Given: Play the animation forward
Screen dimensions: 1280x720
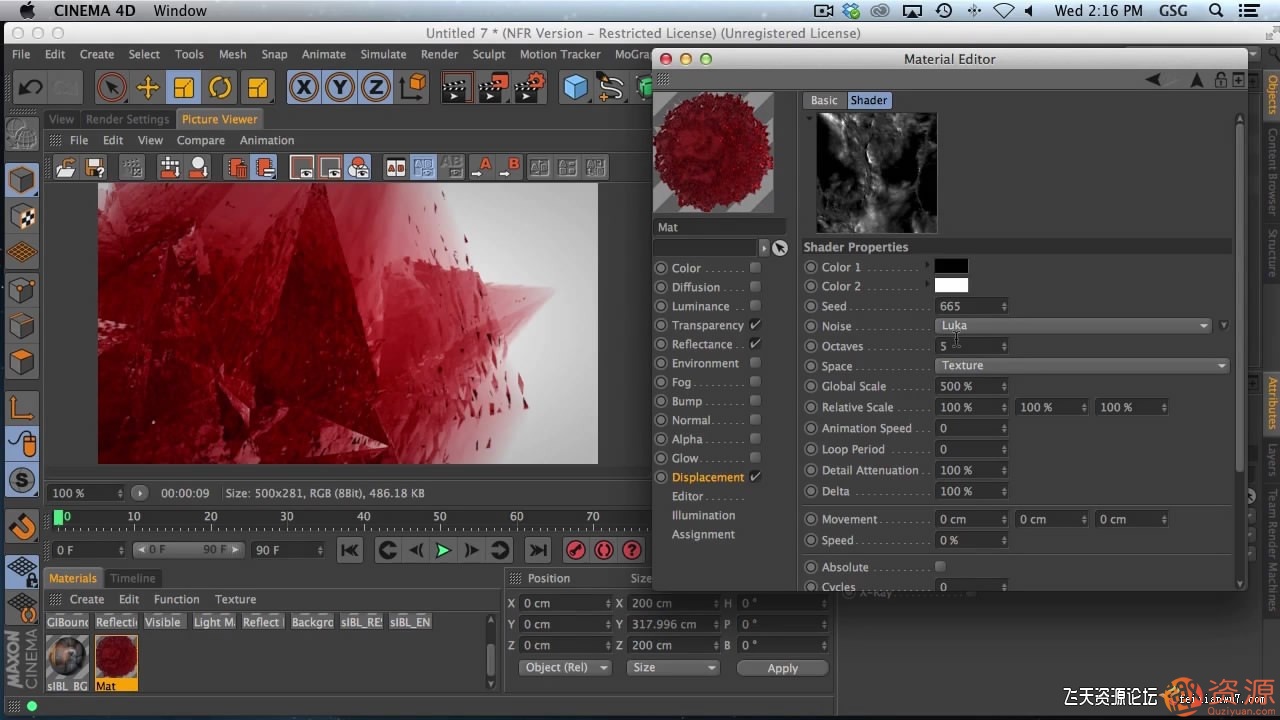Looking at the screenshot, I should 443,550.
